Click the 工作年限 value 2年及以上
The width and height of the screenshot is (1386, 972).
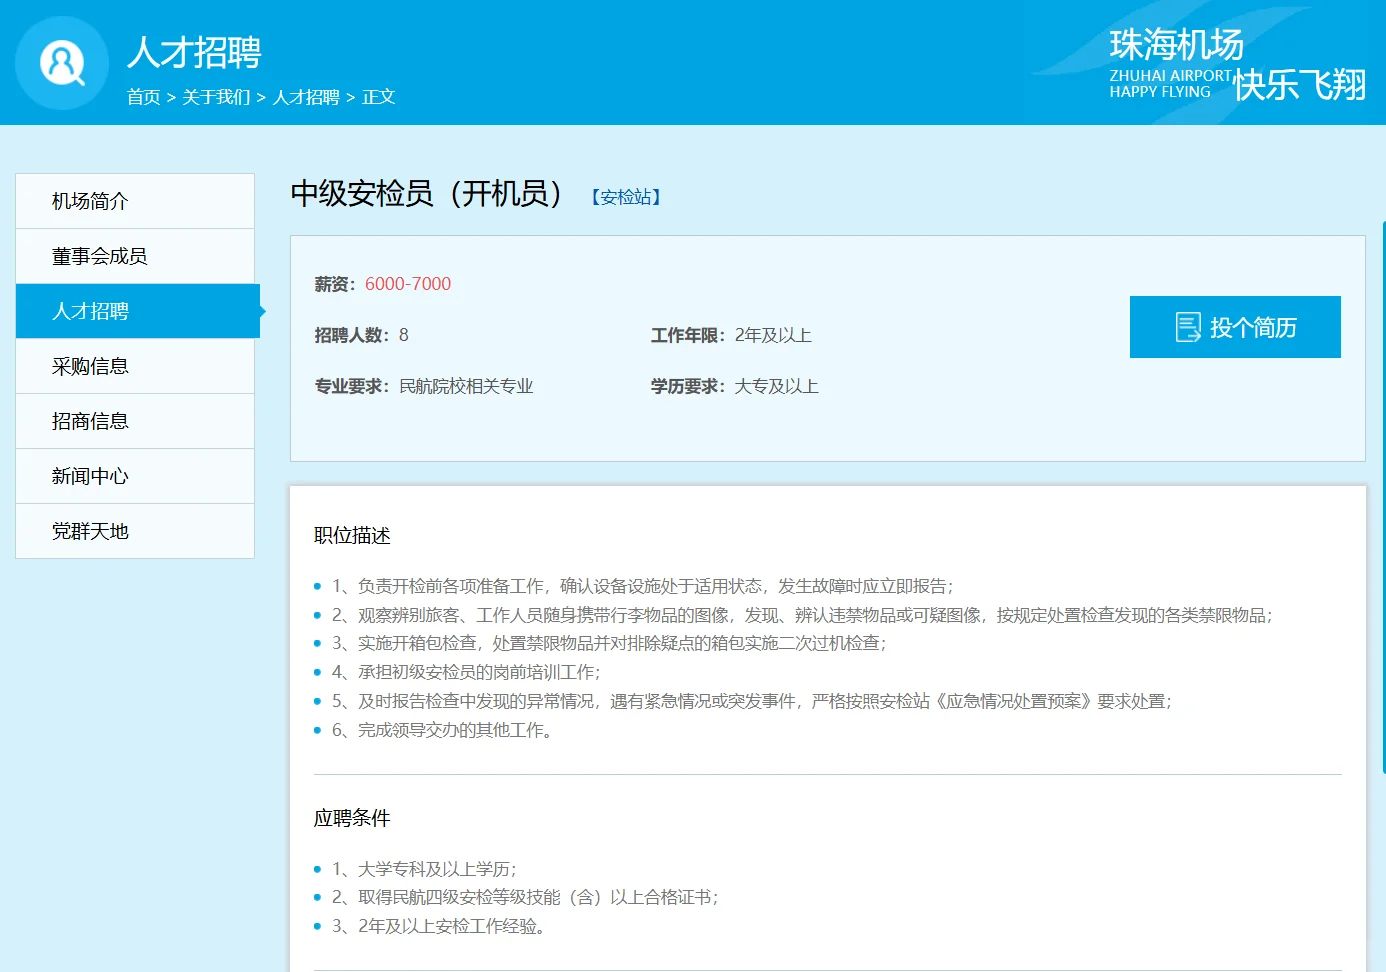click(x=773, y=335)
